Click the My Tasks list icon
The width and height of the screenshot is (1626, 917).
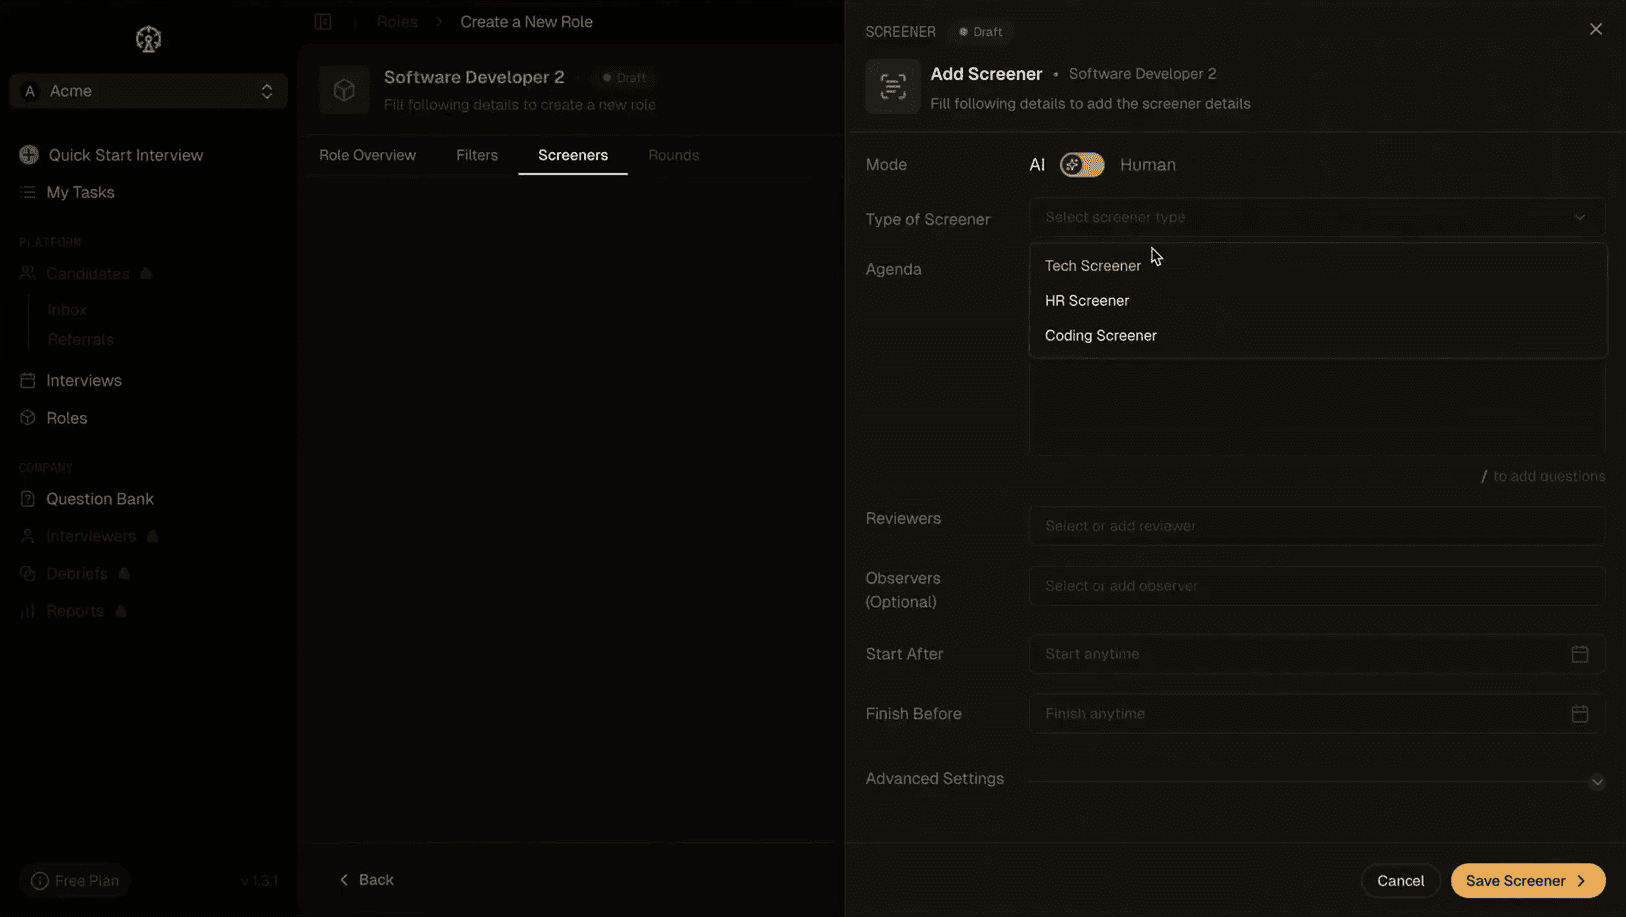tap(28, 192)
